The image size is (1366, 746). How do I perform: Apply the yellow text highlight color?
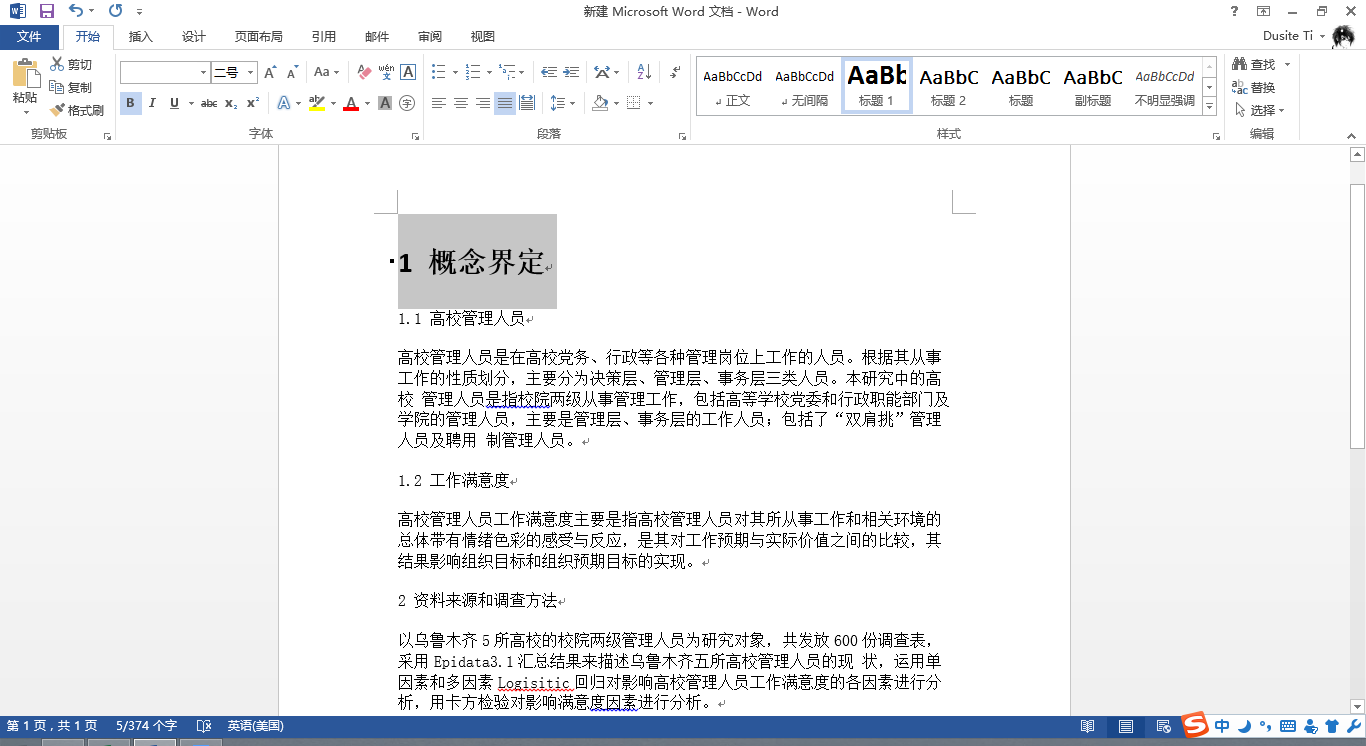point(317,103)
